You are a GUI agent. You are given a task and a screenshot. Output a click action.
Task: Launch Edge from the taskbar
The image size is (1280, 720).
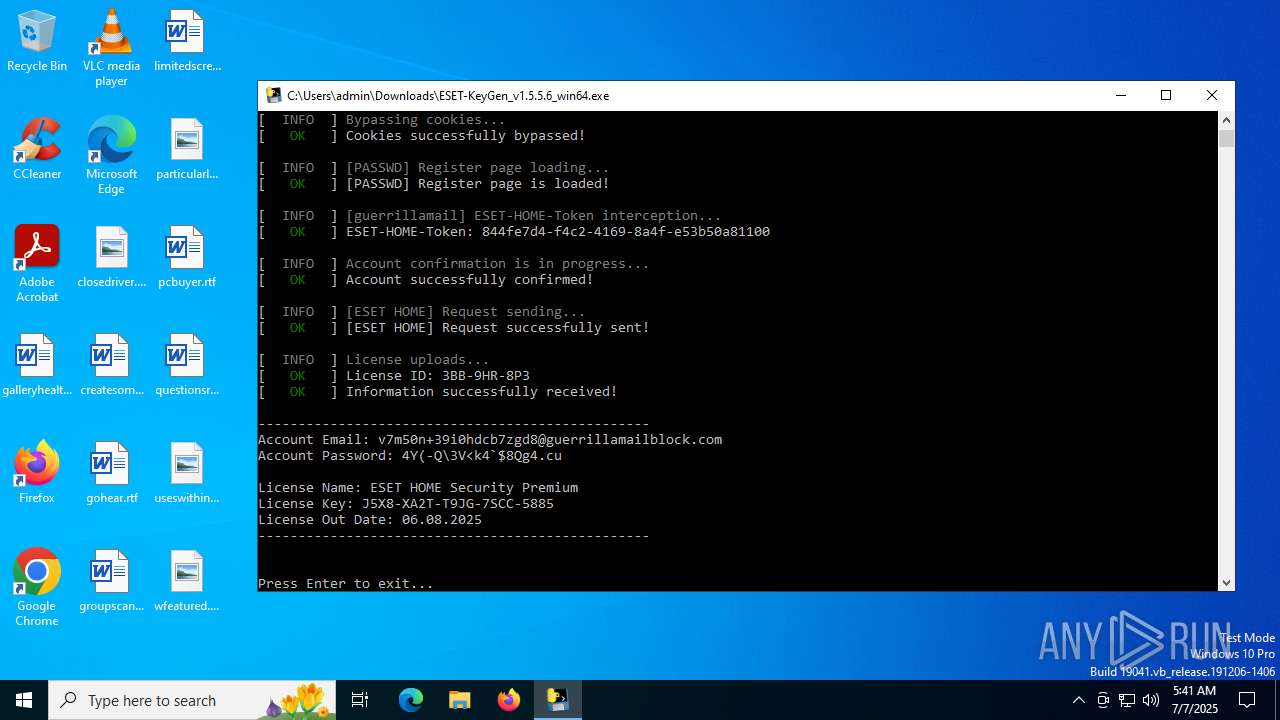tap(411, 700)
